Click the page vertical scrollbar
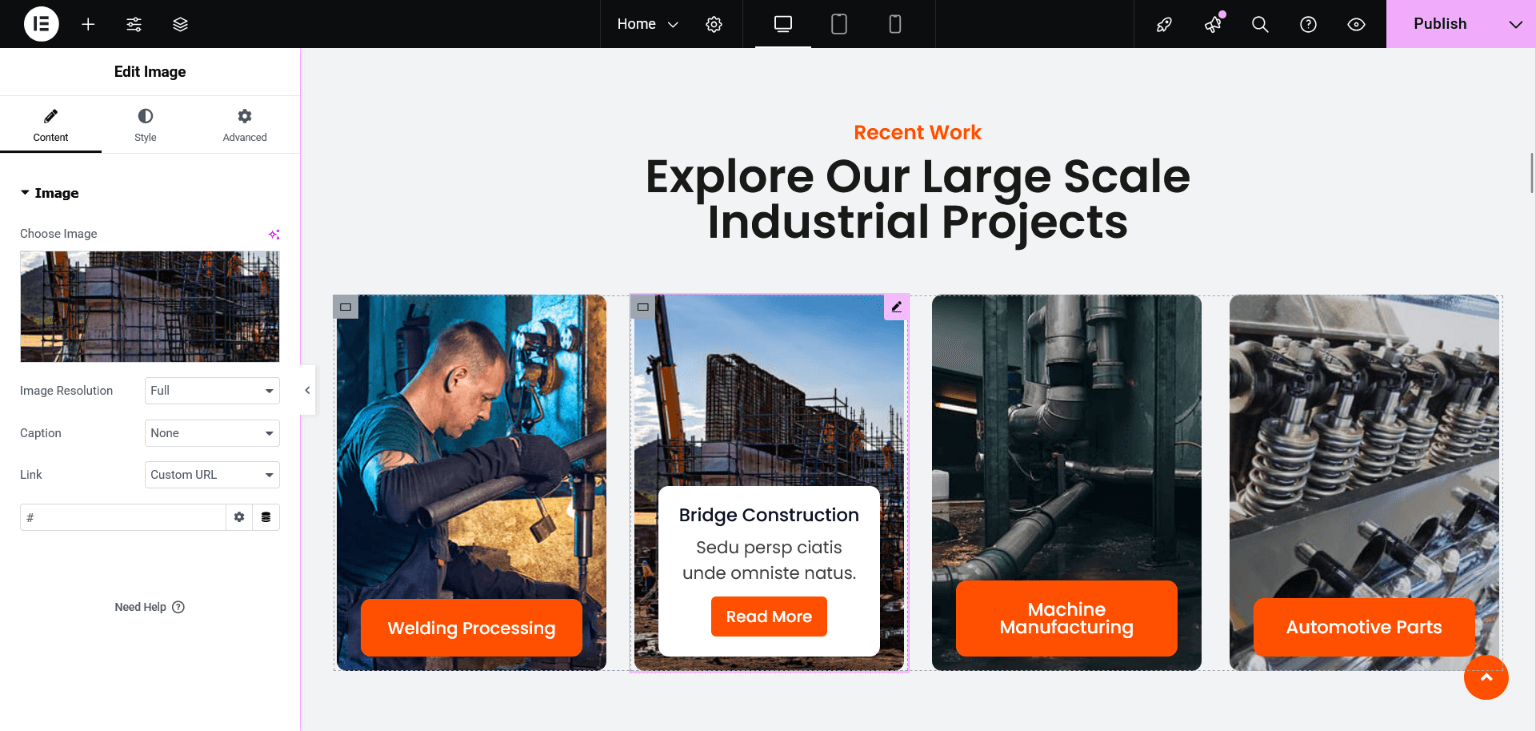 [x=1531, y=173]
